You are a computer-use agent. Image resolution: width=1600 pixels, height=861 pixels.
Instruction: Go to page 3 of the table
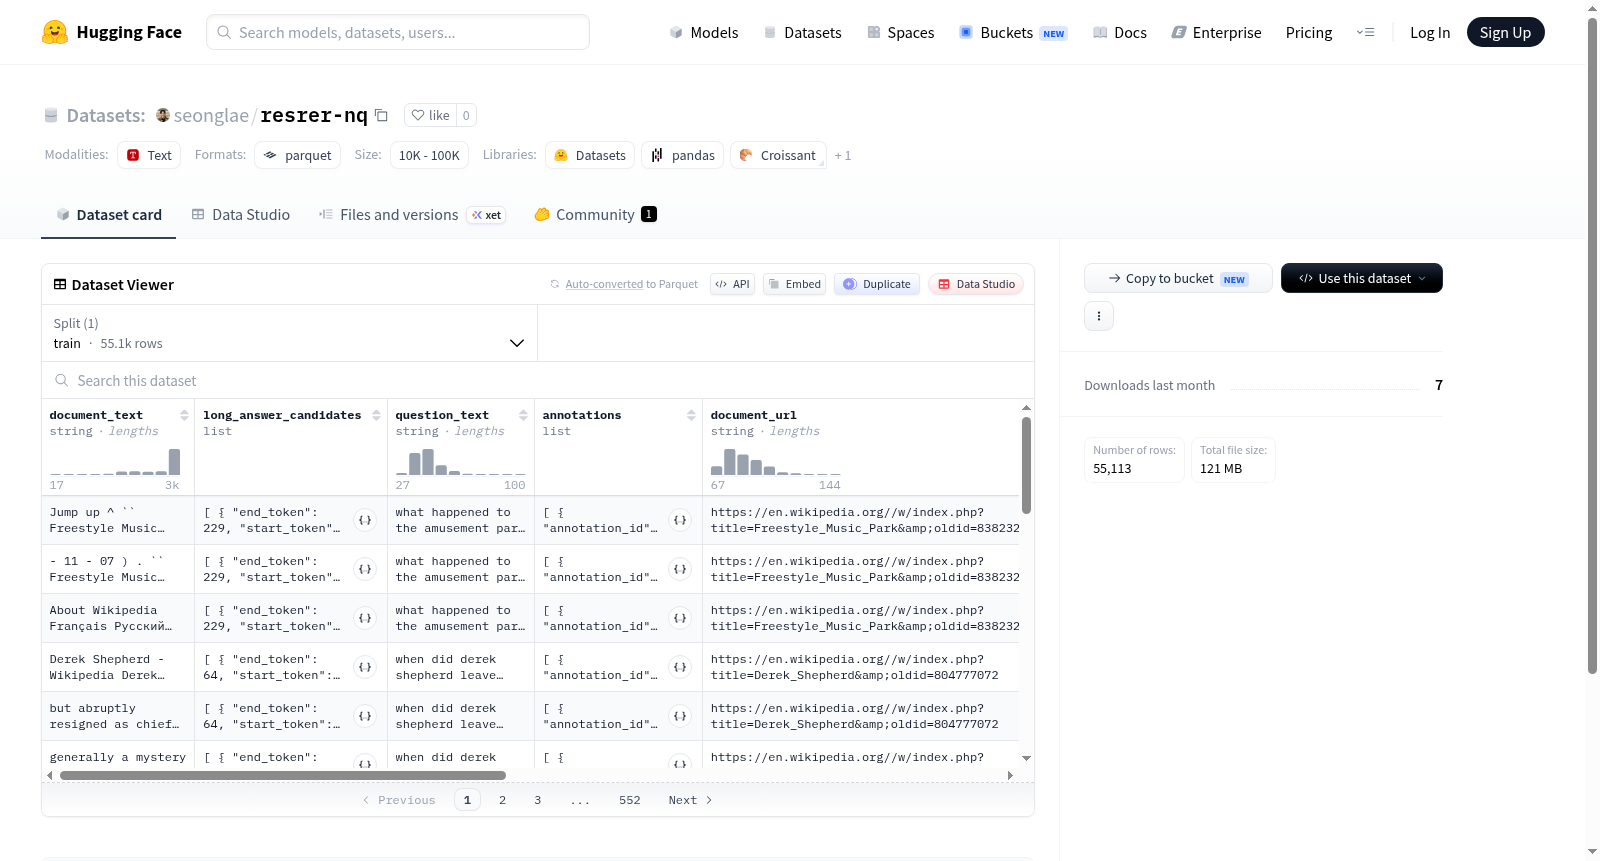click(x=537, y=800)
